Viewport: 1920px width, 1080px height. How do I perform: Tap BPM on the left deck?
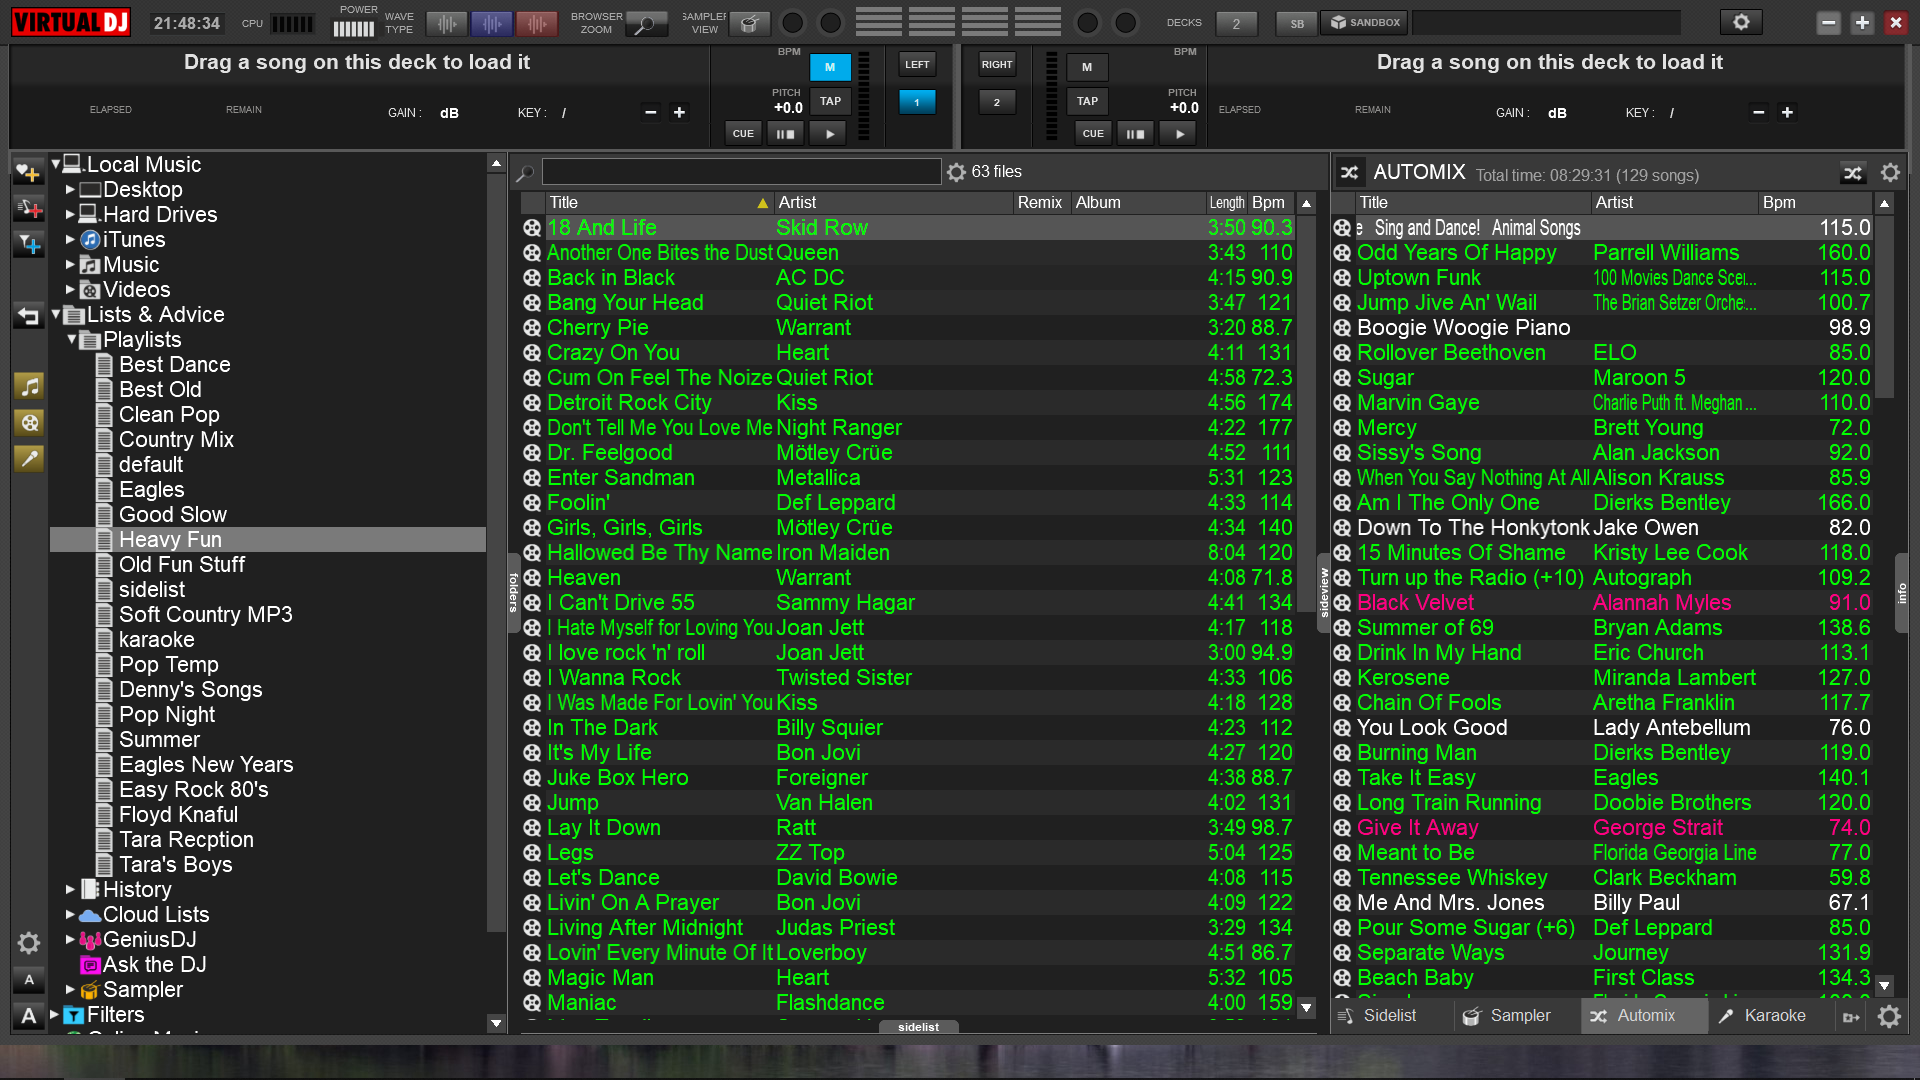pyautogui.click(x=830, y=101)
